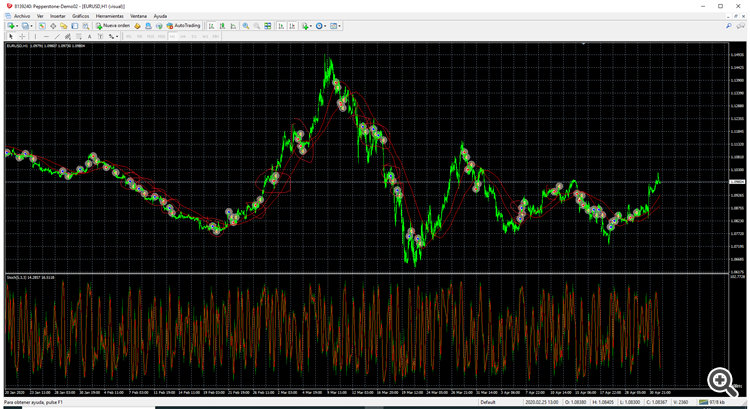Open new chart dropdown arrow
The width and height of the screenshot is (750, 409).
(17, 26)
